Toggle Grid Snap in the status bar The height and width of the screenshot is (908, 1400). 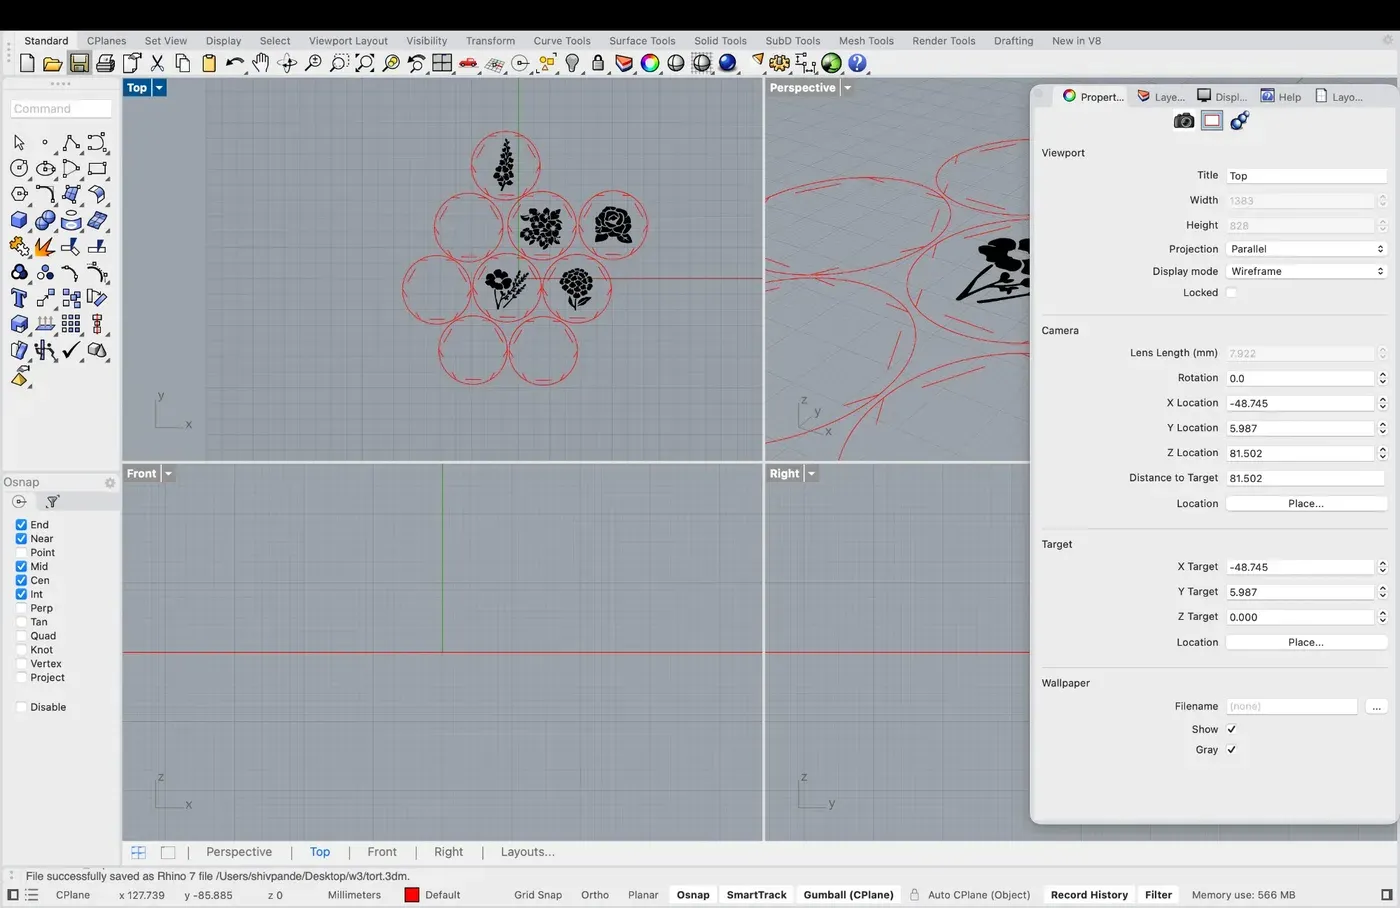pyautogui.click(x=538, y=895)
